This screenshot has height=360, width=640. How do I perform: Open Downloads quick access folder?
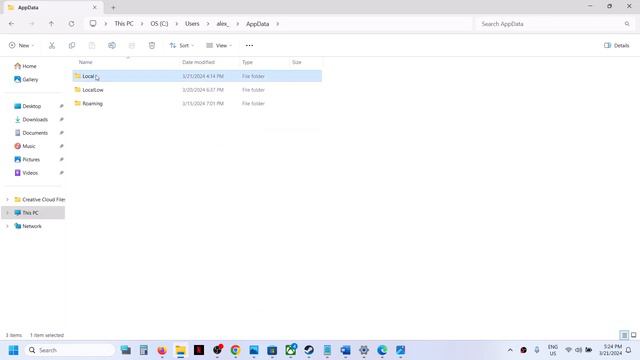[x=31, y=120]
